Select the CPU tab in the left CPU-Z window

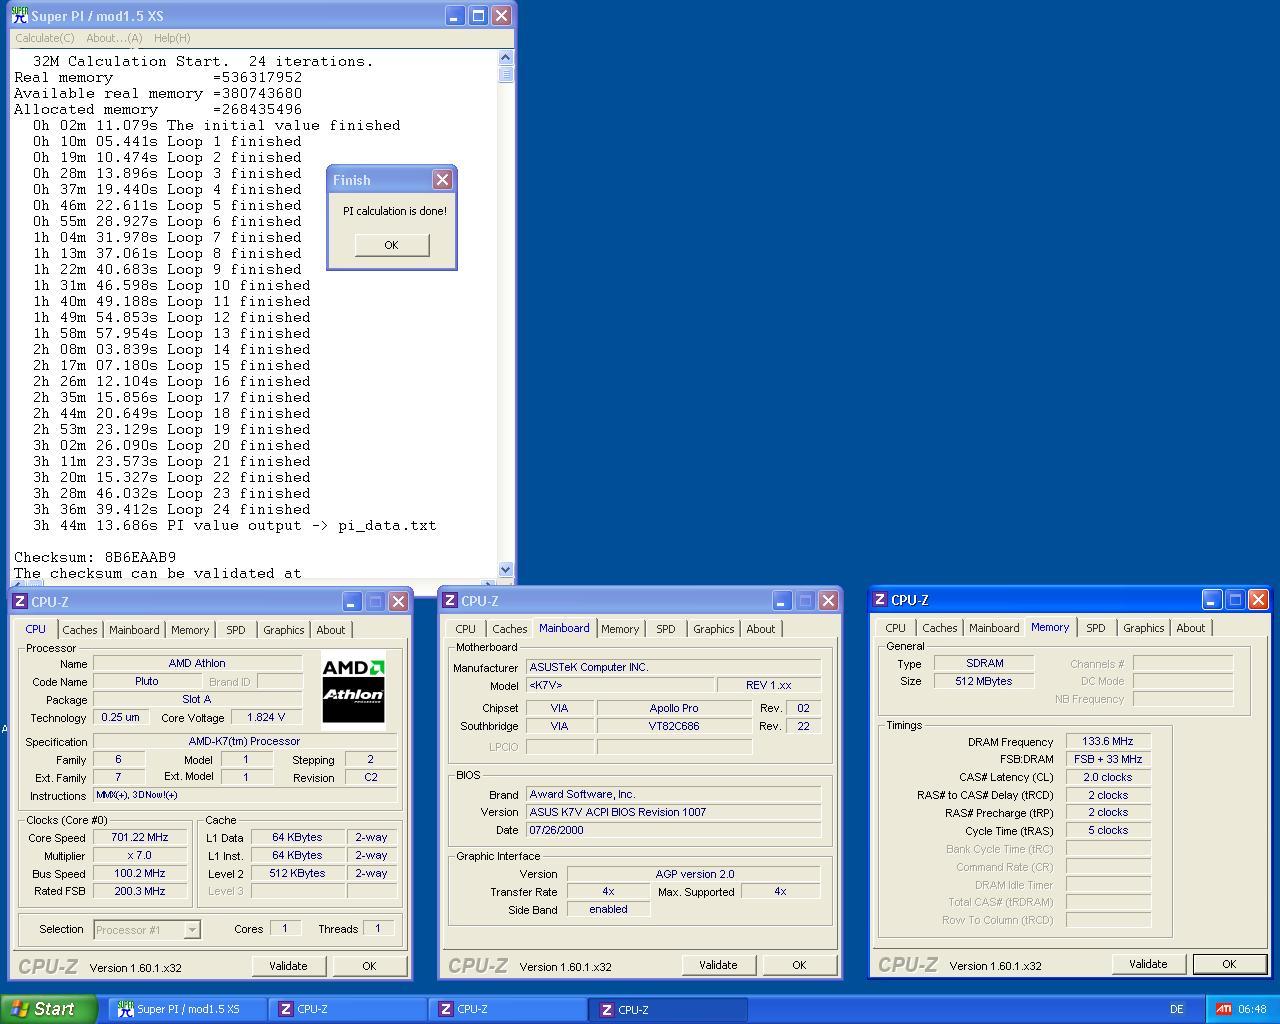pos(36,629)
